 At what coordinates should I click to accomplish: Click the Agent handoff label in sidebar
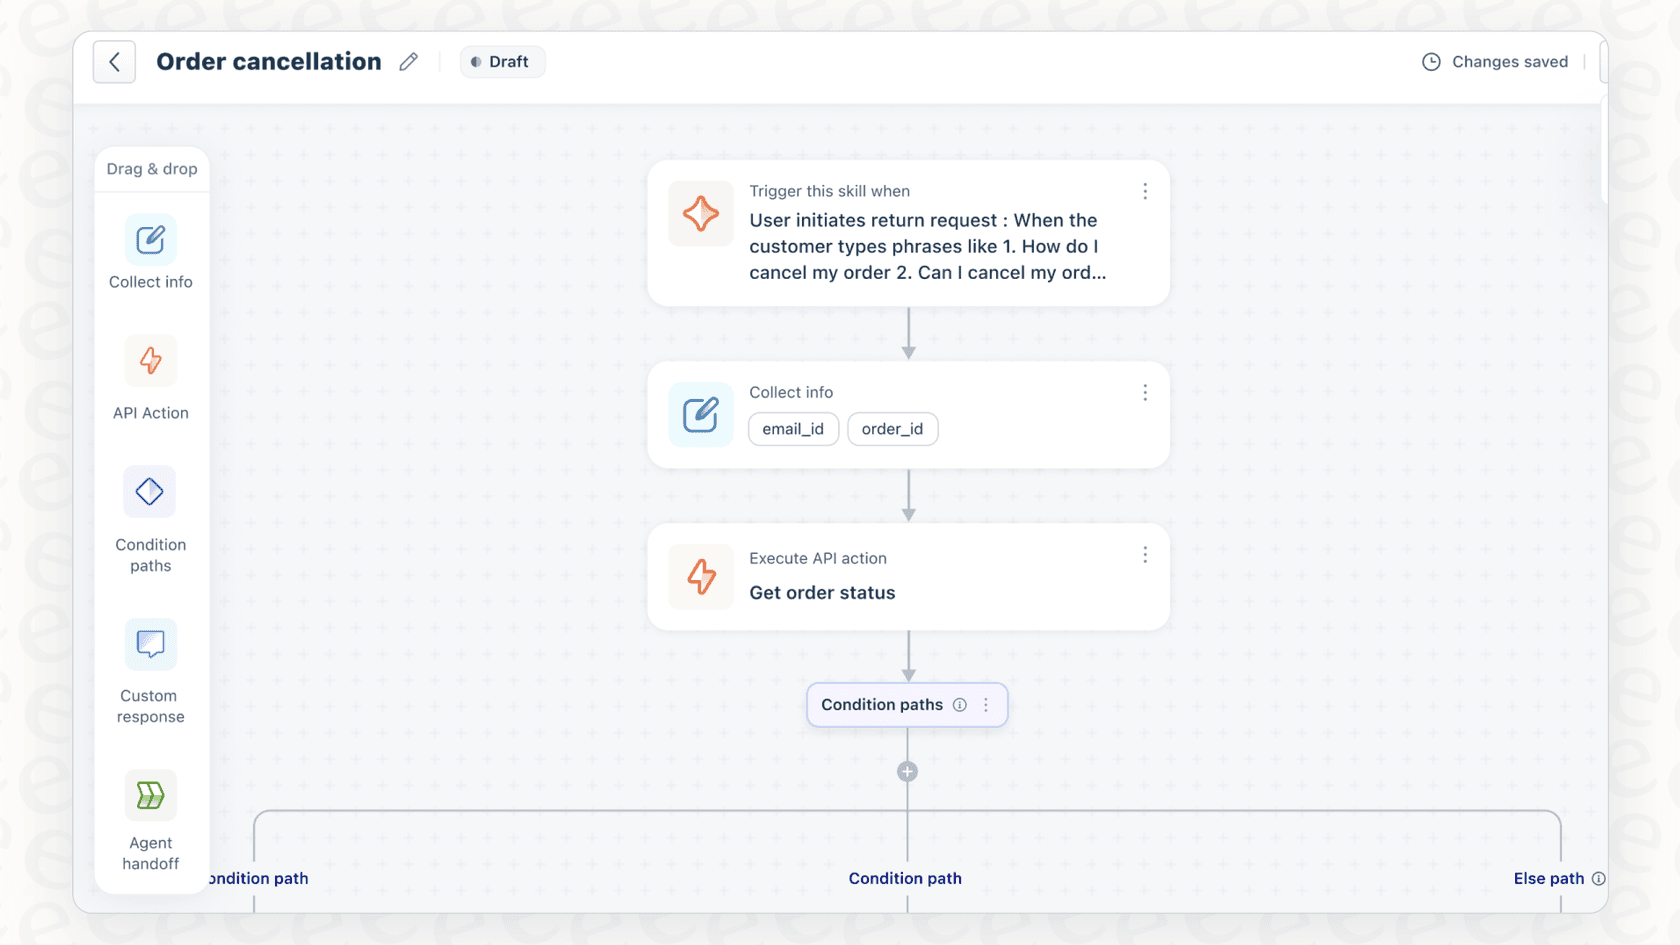point(150,853)
